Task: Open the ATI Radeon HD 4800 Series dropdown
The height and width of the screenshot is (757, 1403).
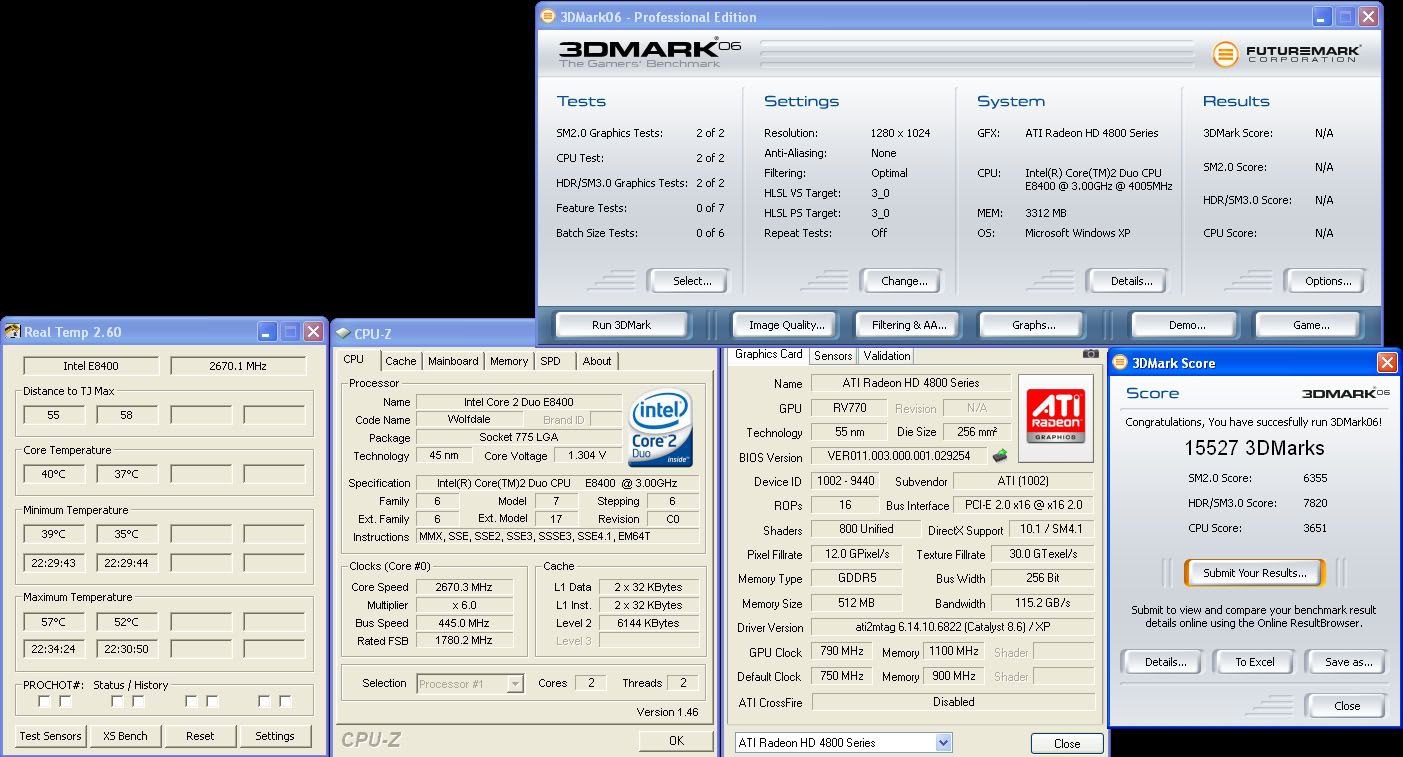Action: [943, 742]
